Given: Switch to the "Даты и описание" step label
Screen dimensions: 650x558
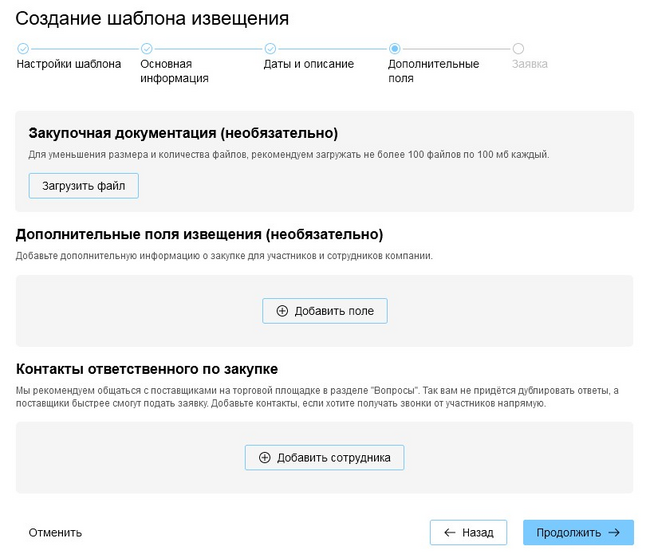Looking at the screenshot, I should coord(309,64).
